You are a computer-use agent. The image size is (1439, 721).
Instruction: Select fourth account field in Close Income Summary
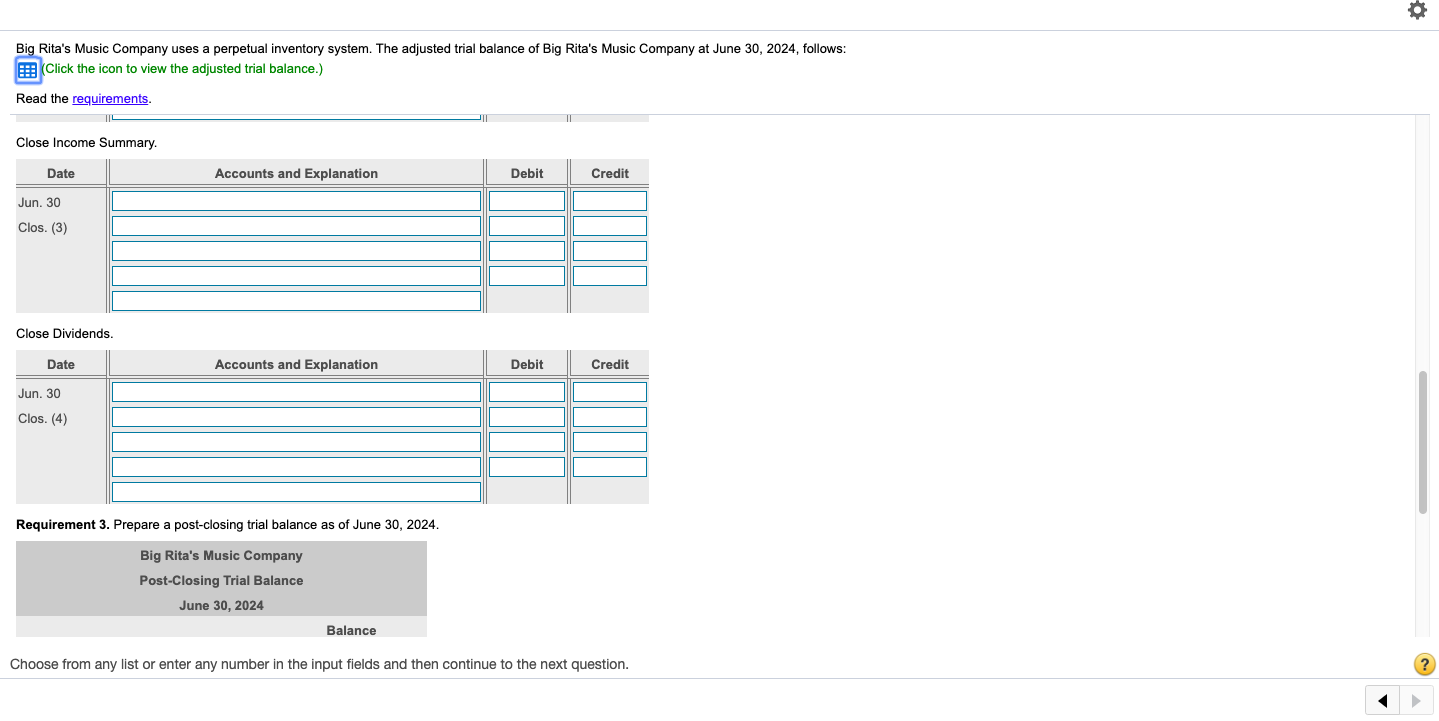pyautogui.click(x=296, y=276)
